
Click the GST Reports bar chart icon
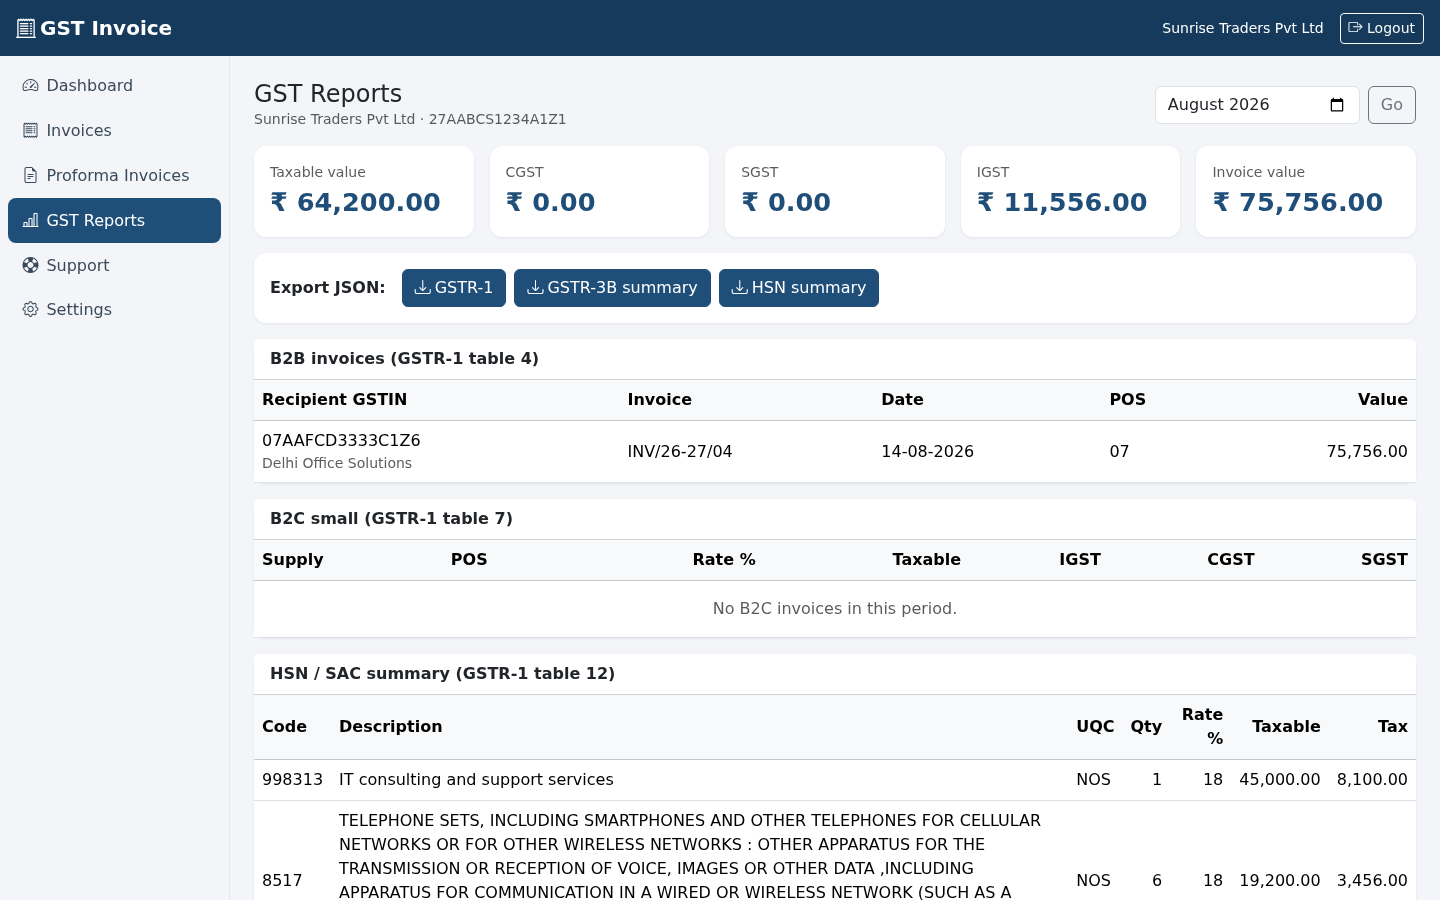tap(31, 220)
